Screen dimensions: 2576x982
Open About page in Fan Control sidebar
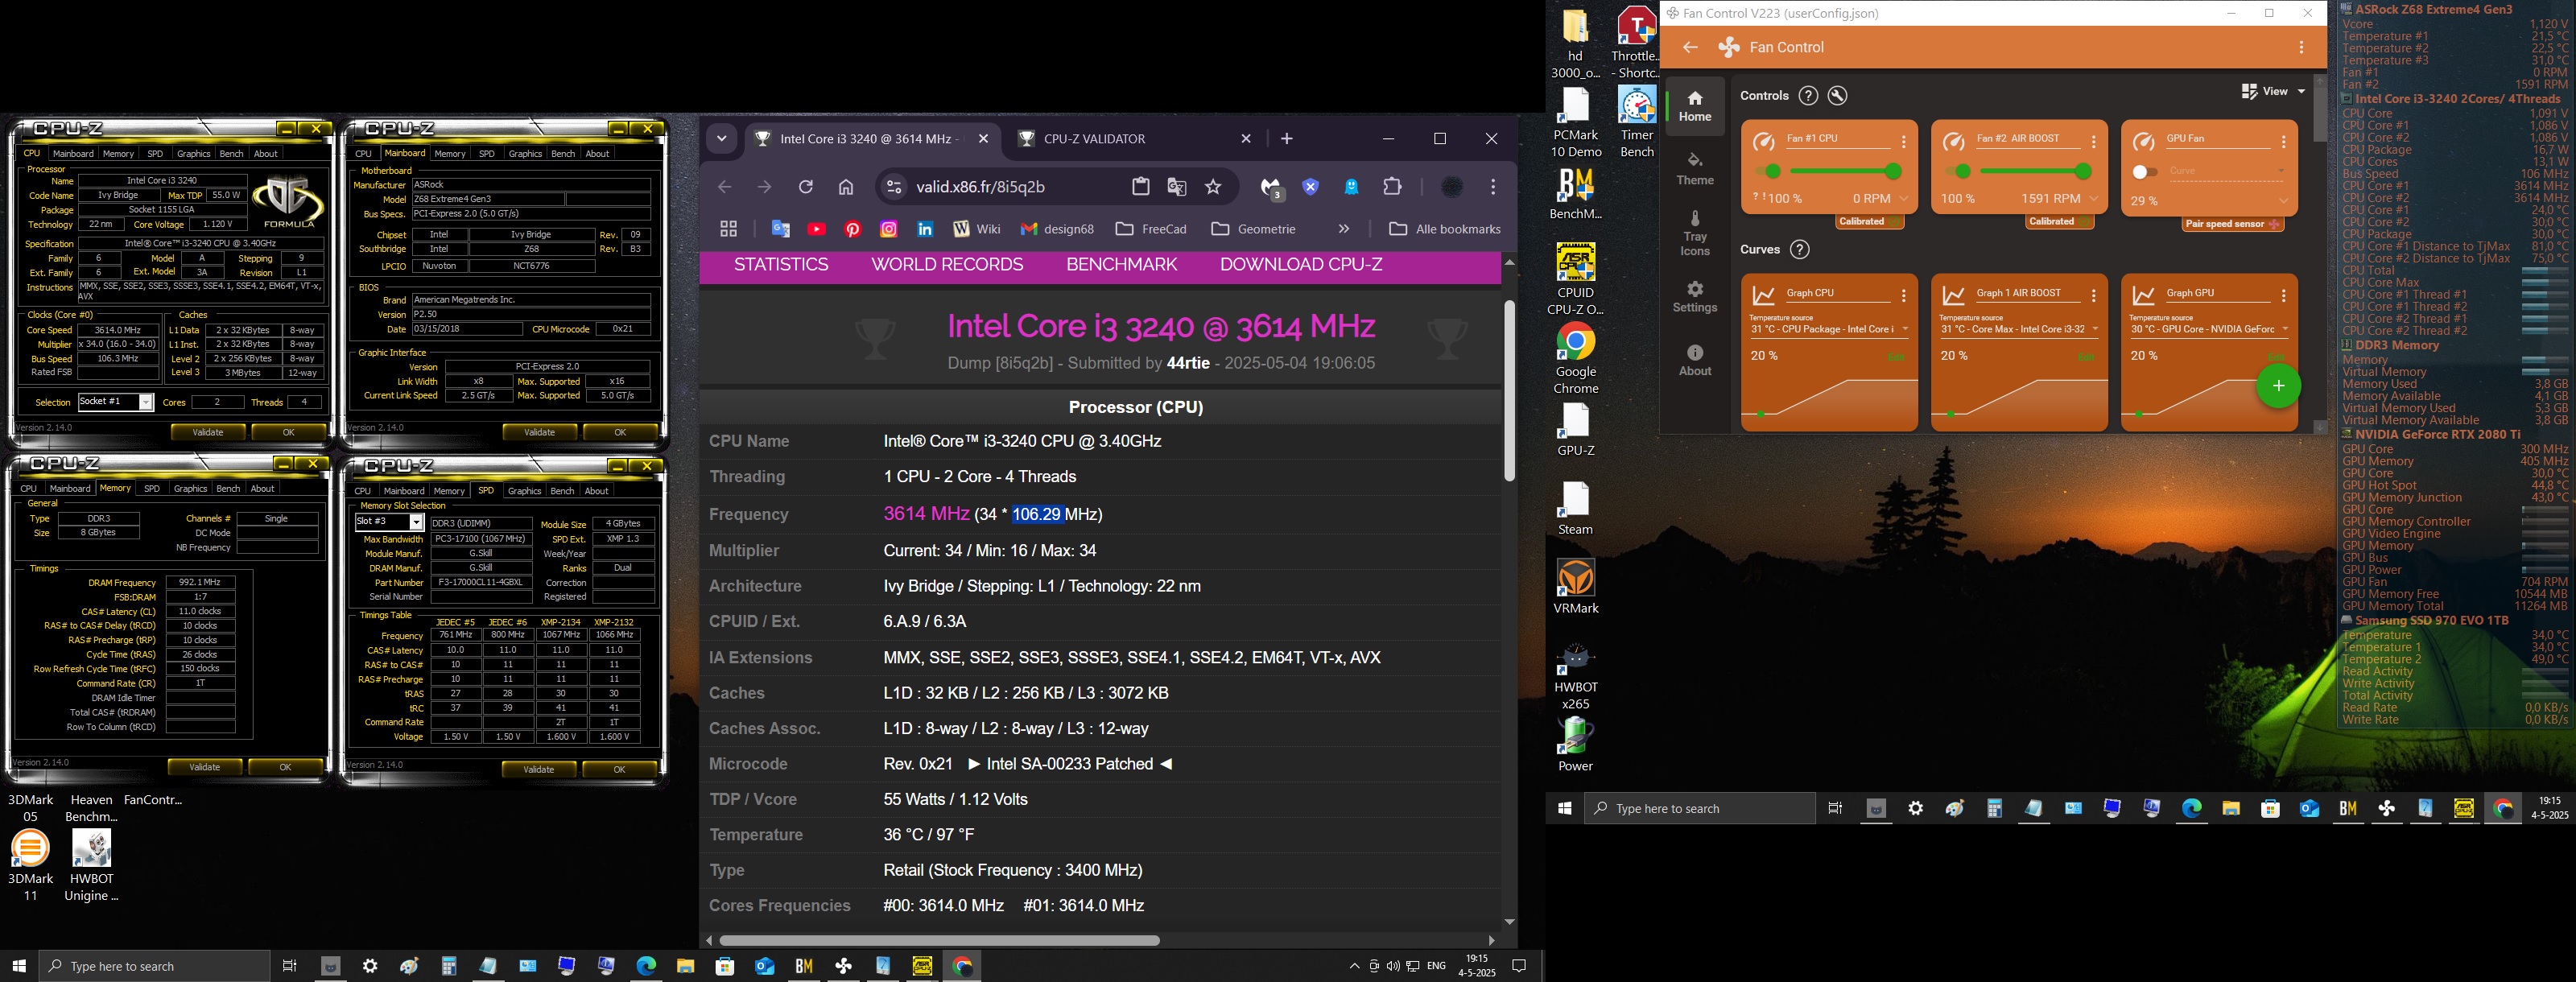tap(1695, 360)
